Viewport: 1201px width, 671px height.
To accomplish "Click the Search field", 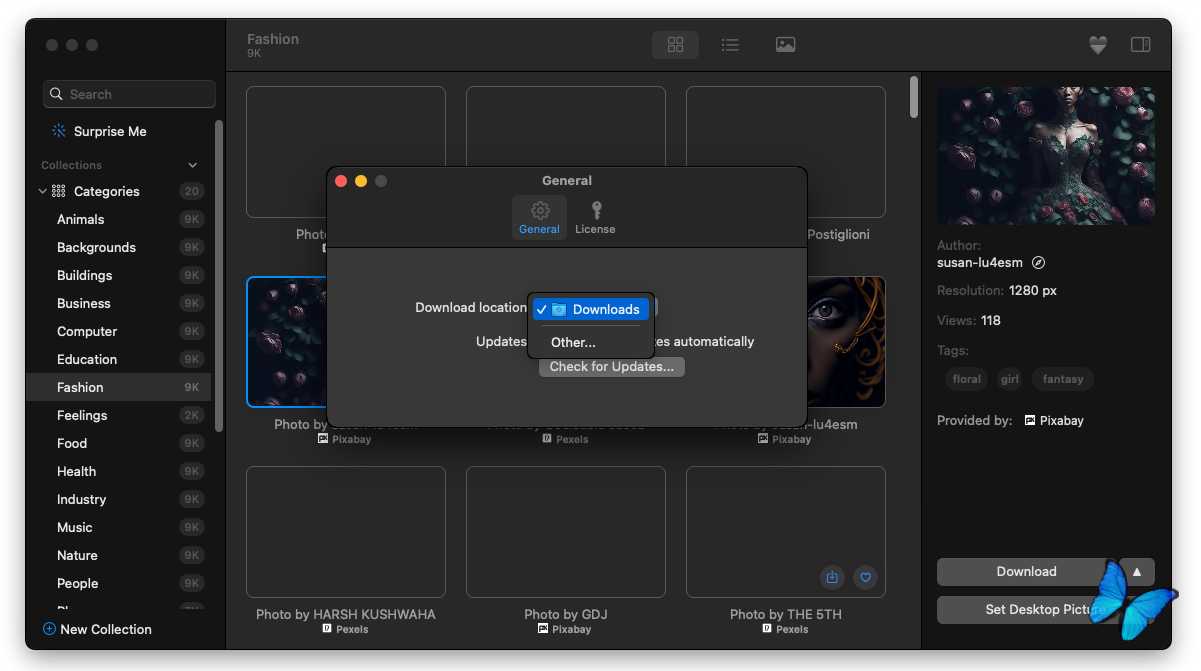I will pyautogui.click(x=129, y=94).
